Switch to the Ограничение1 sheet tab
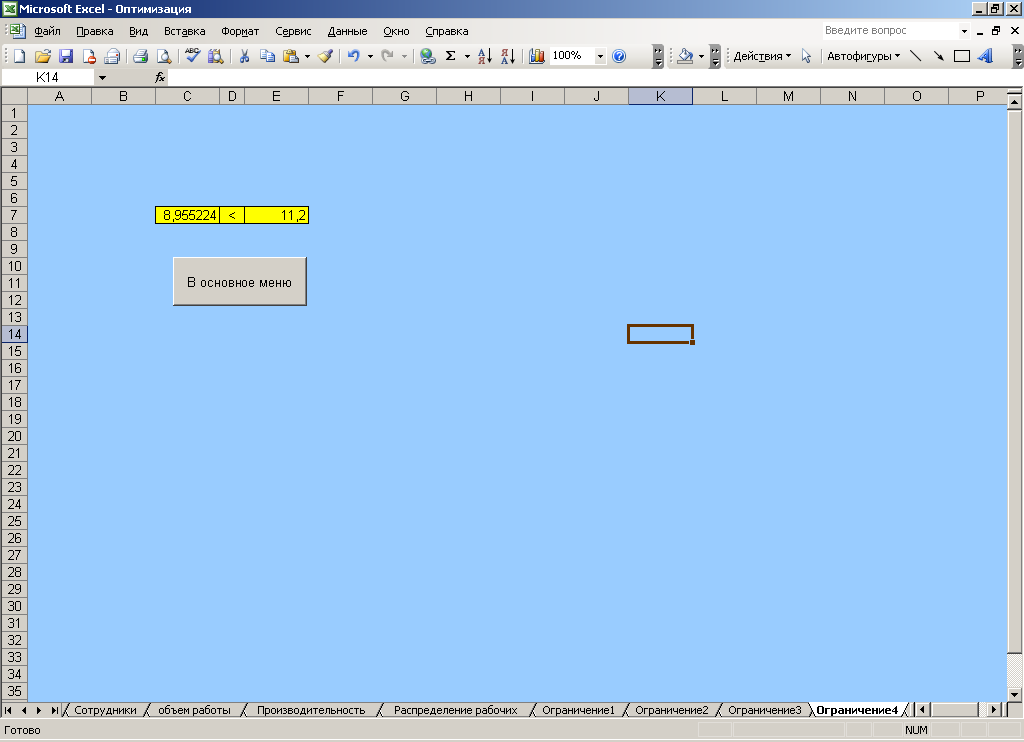The width and height of the screenshot is (1024, 742). point(578,710)
